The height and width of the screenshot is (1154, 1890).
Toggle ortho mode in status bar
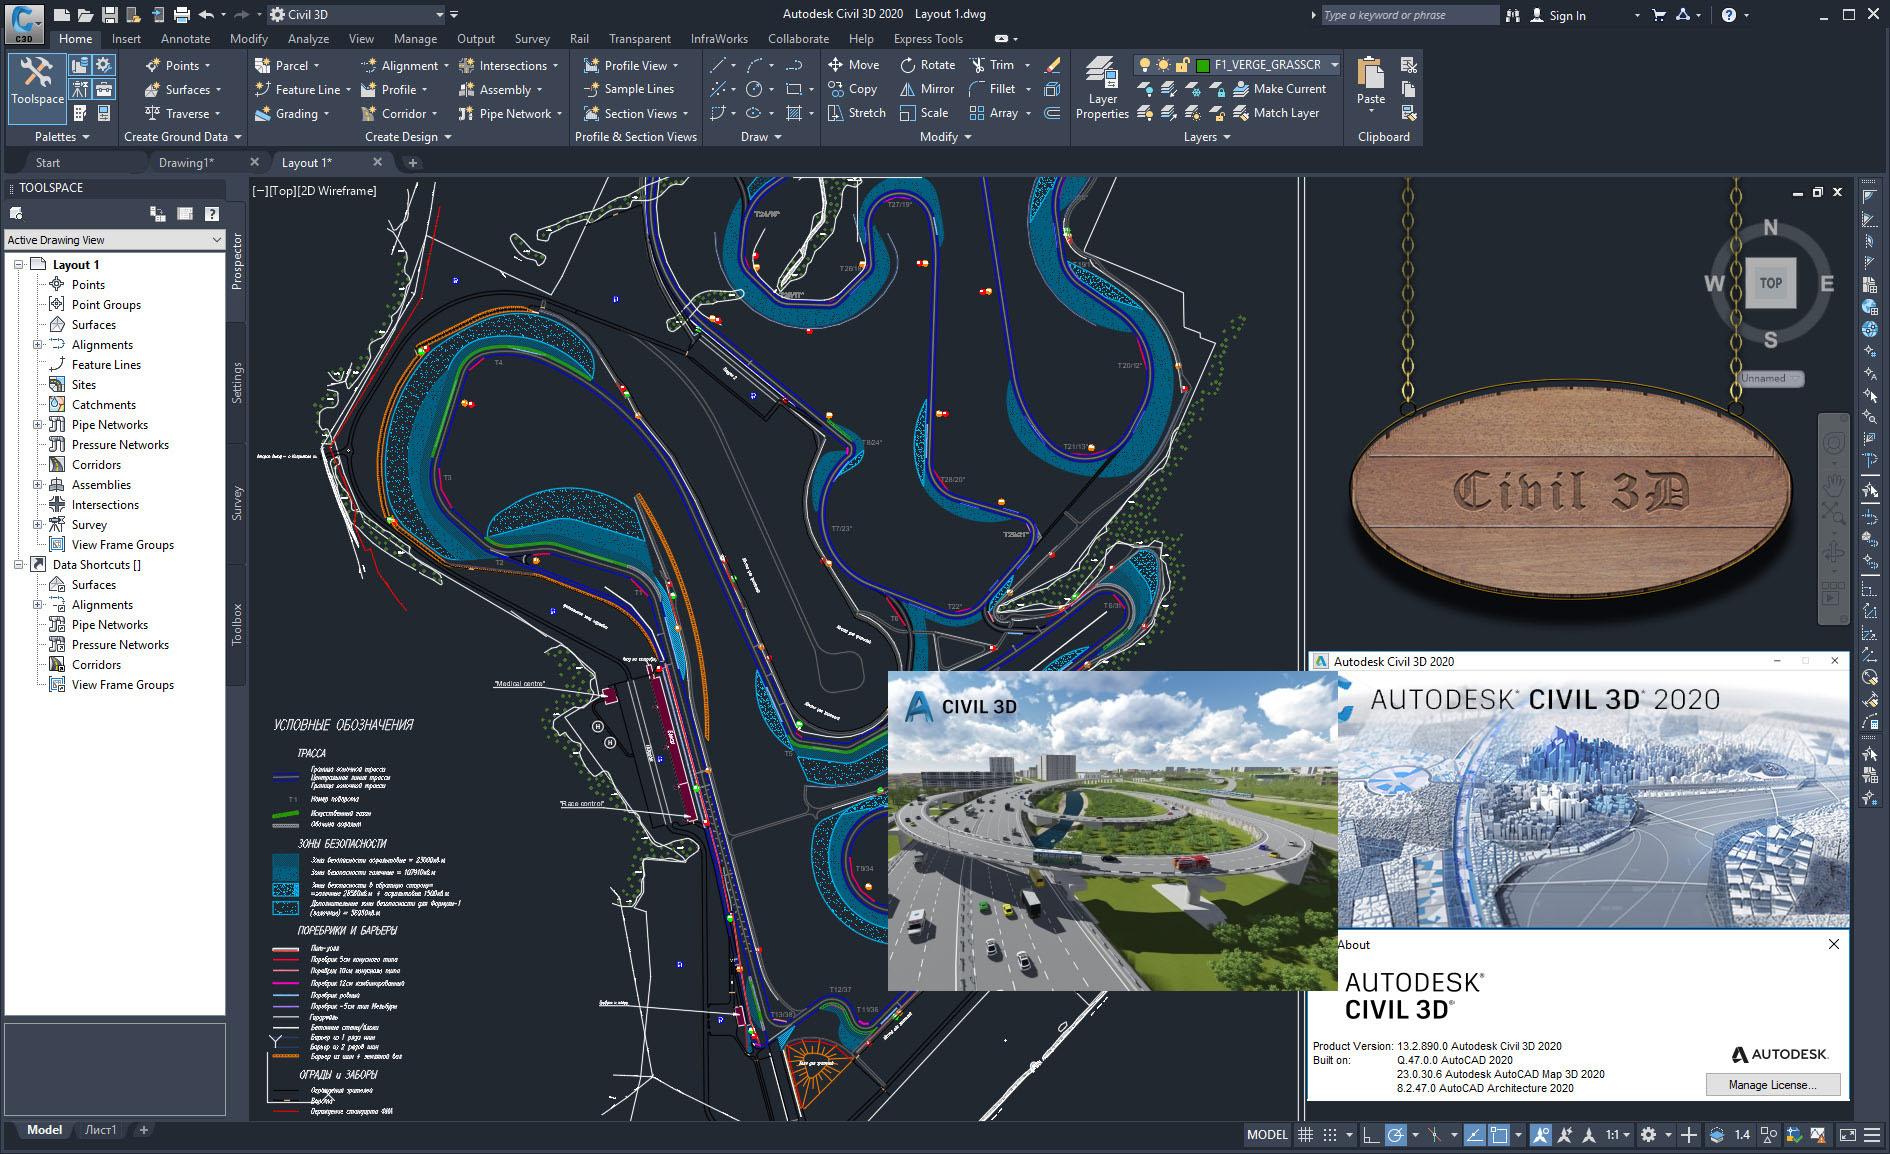point(1370,1135)
